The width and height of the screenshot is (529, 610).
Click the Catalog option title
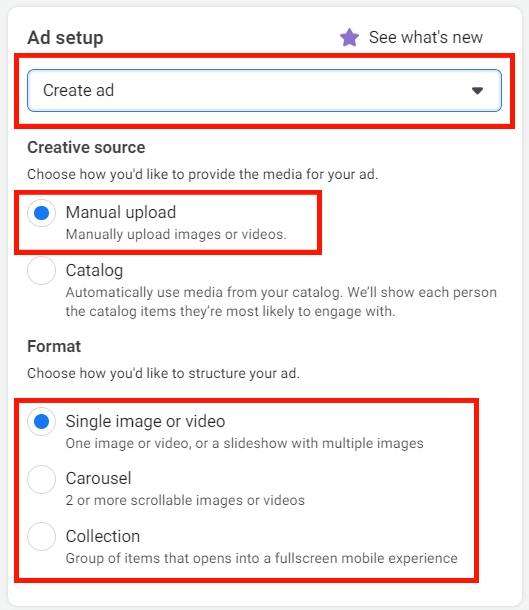(95, 270)
